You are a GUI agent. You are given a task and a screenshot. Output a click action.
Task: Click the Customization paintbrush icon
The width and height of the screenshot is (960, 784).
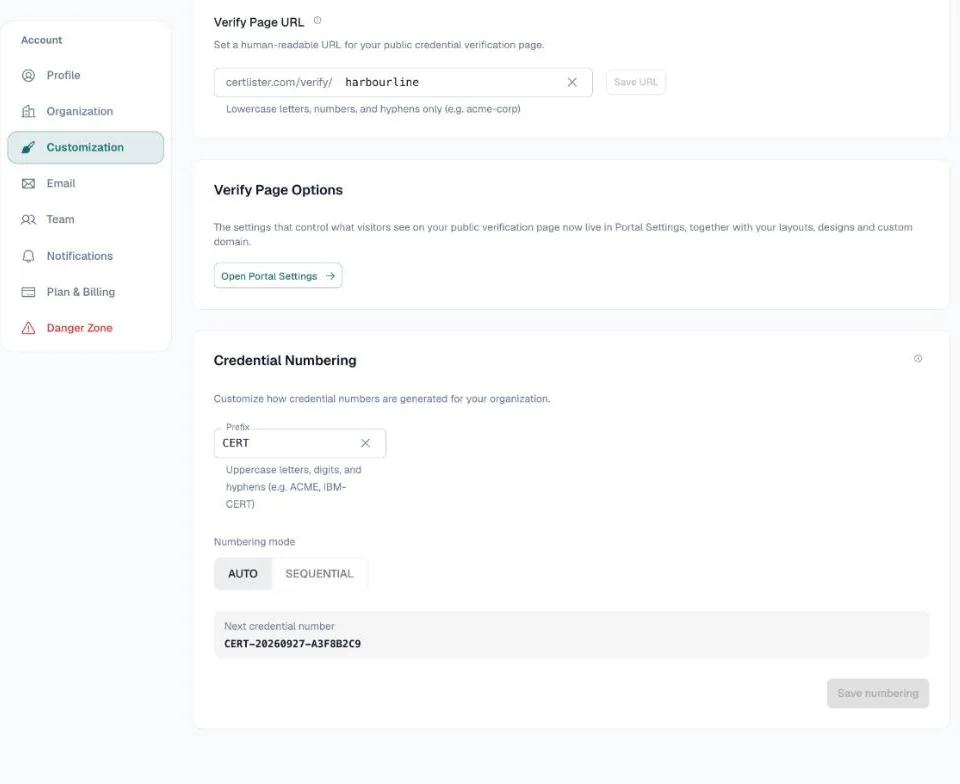pyautogui.click(x=28, y=147)
